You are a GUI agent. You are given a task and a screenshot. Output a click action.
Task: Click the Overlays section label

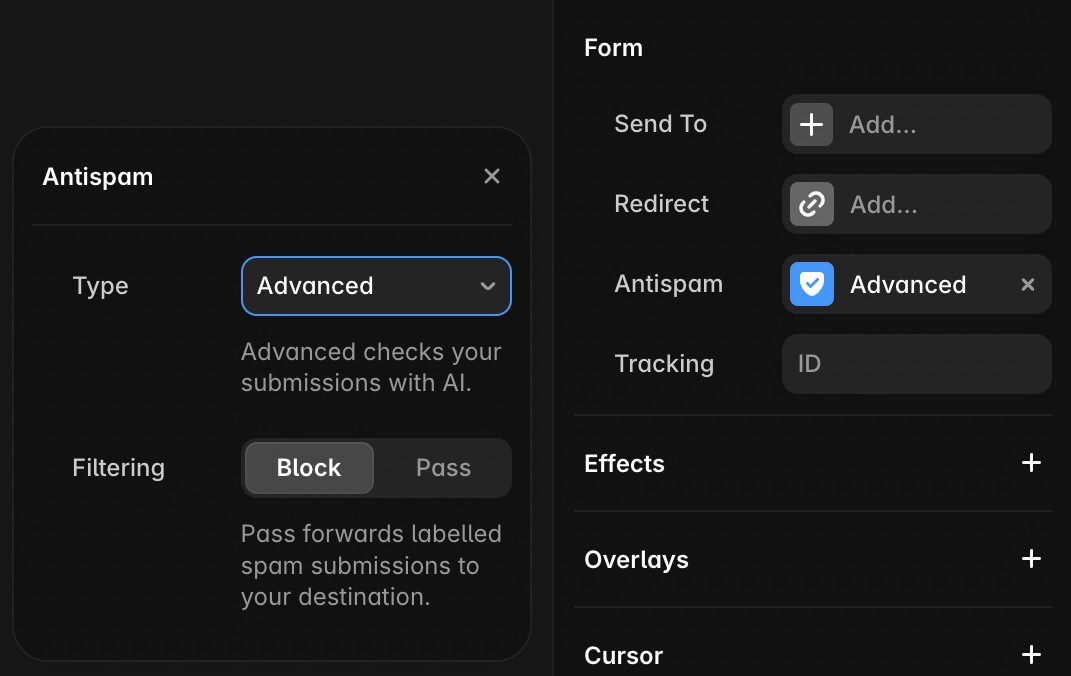pyautogui.click(x=637, y=560)
